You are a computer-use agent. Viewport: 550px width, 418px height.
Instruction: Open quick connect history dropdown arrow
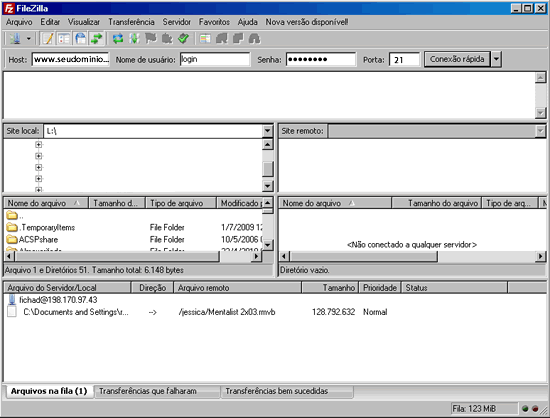[x=496, y=59]
